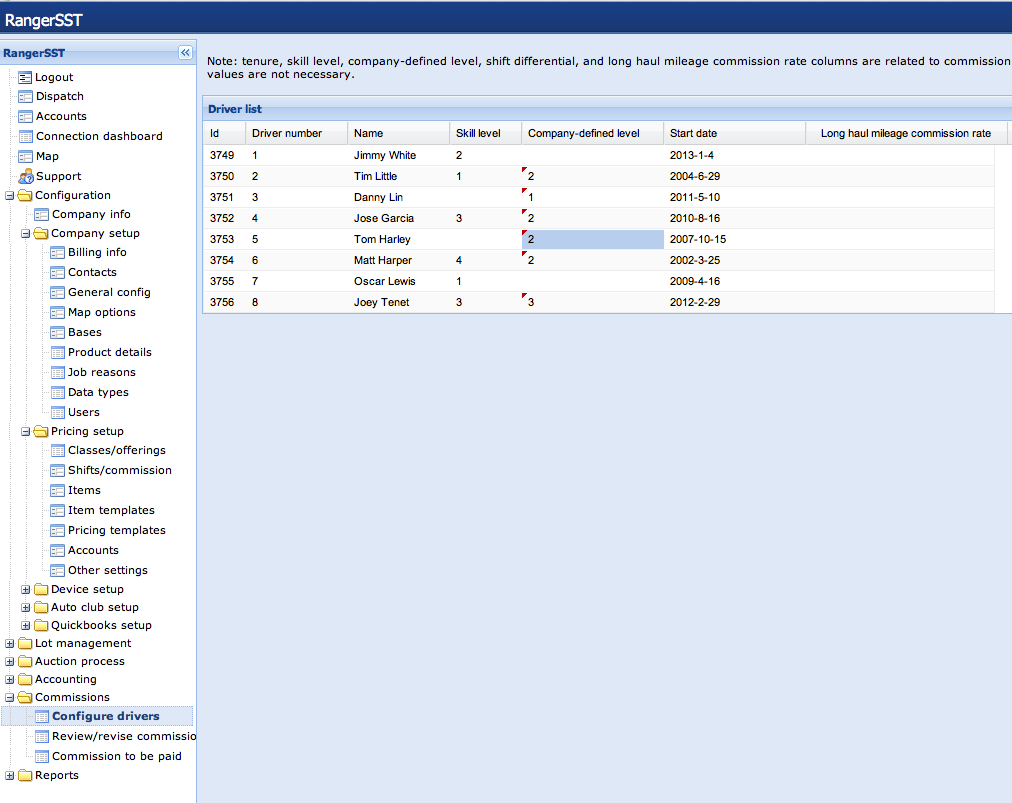
Task: Click the Support person icon
Action: pos(26,176)
